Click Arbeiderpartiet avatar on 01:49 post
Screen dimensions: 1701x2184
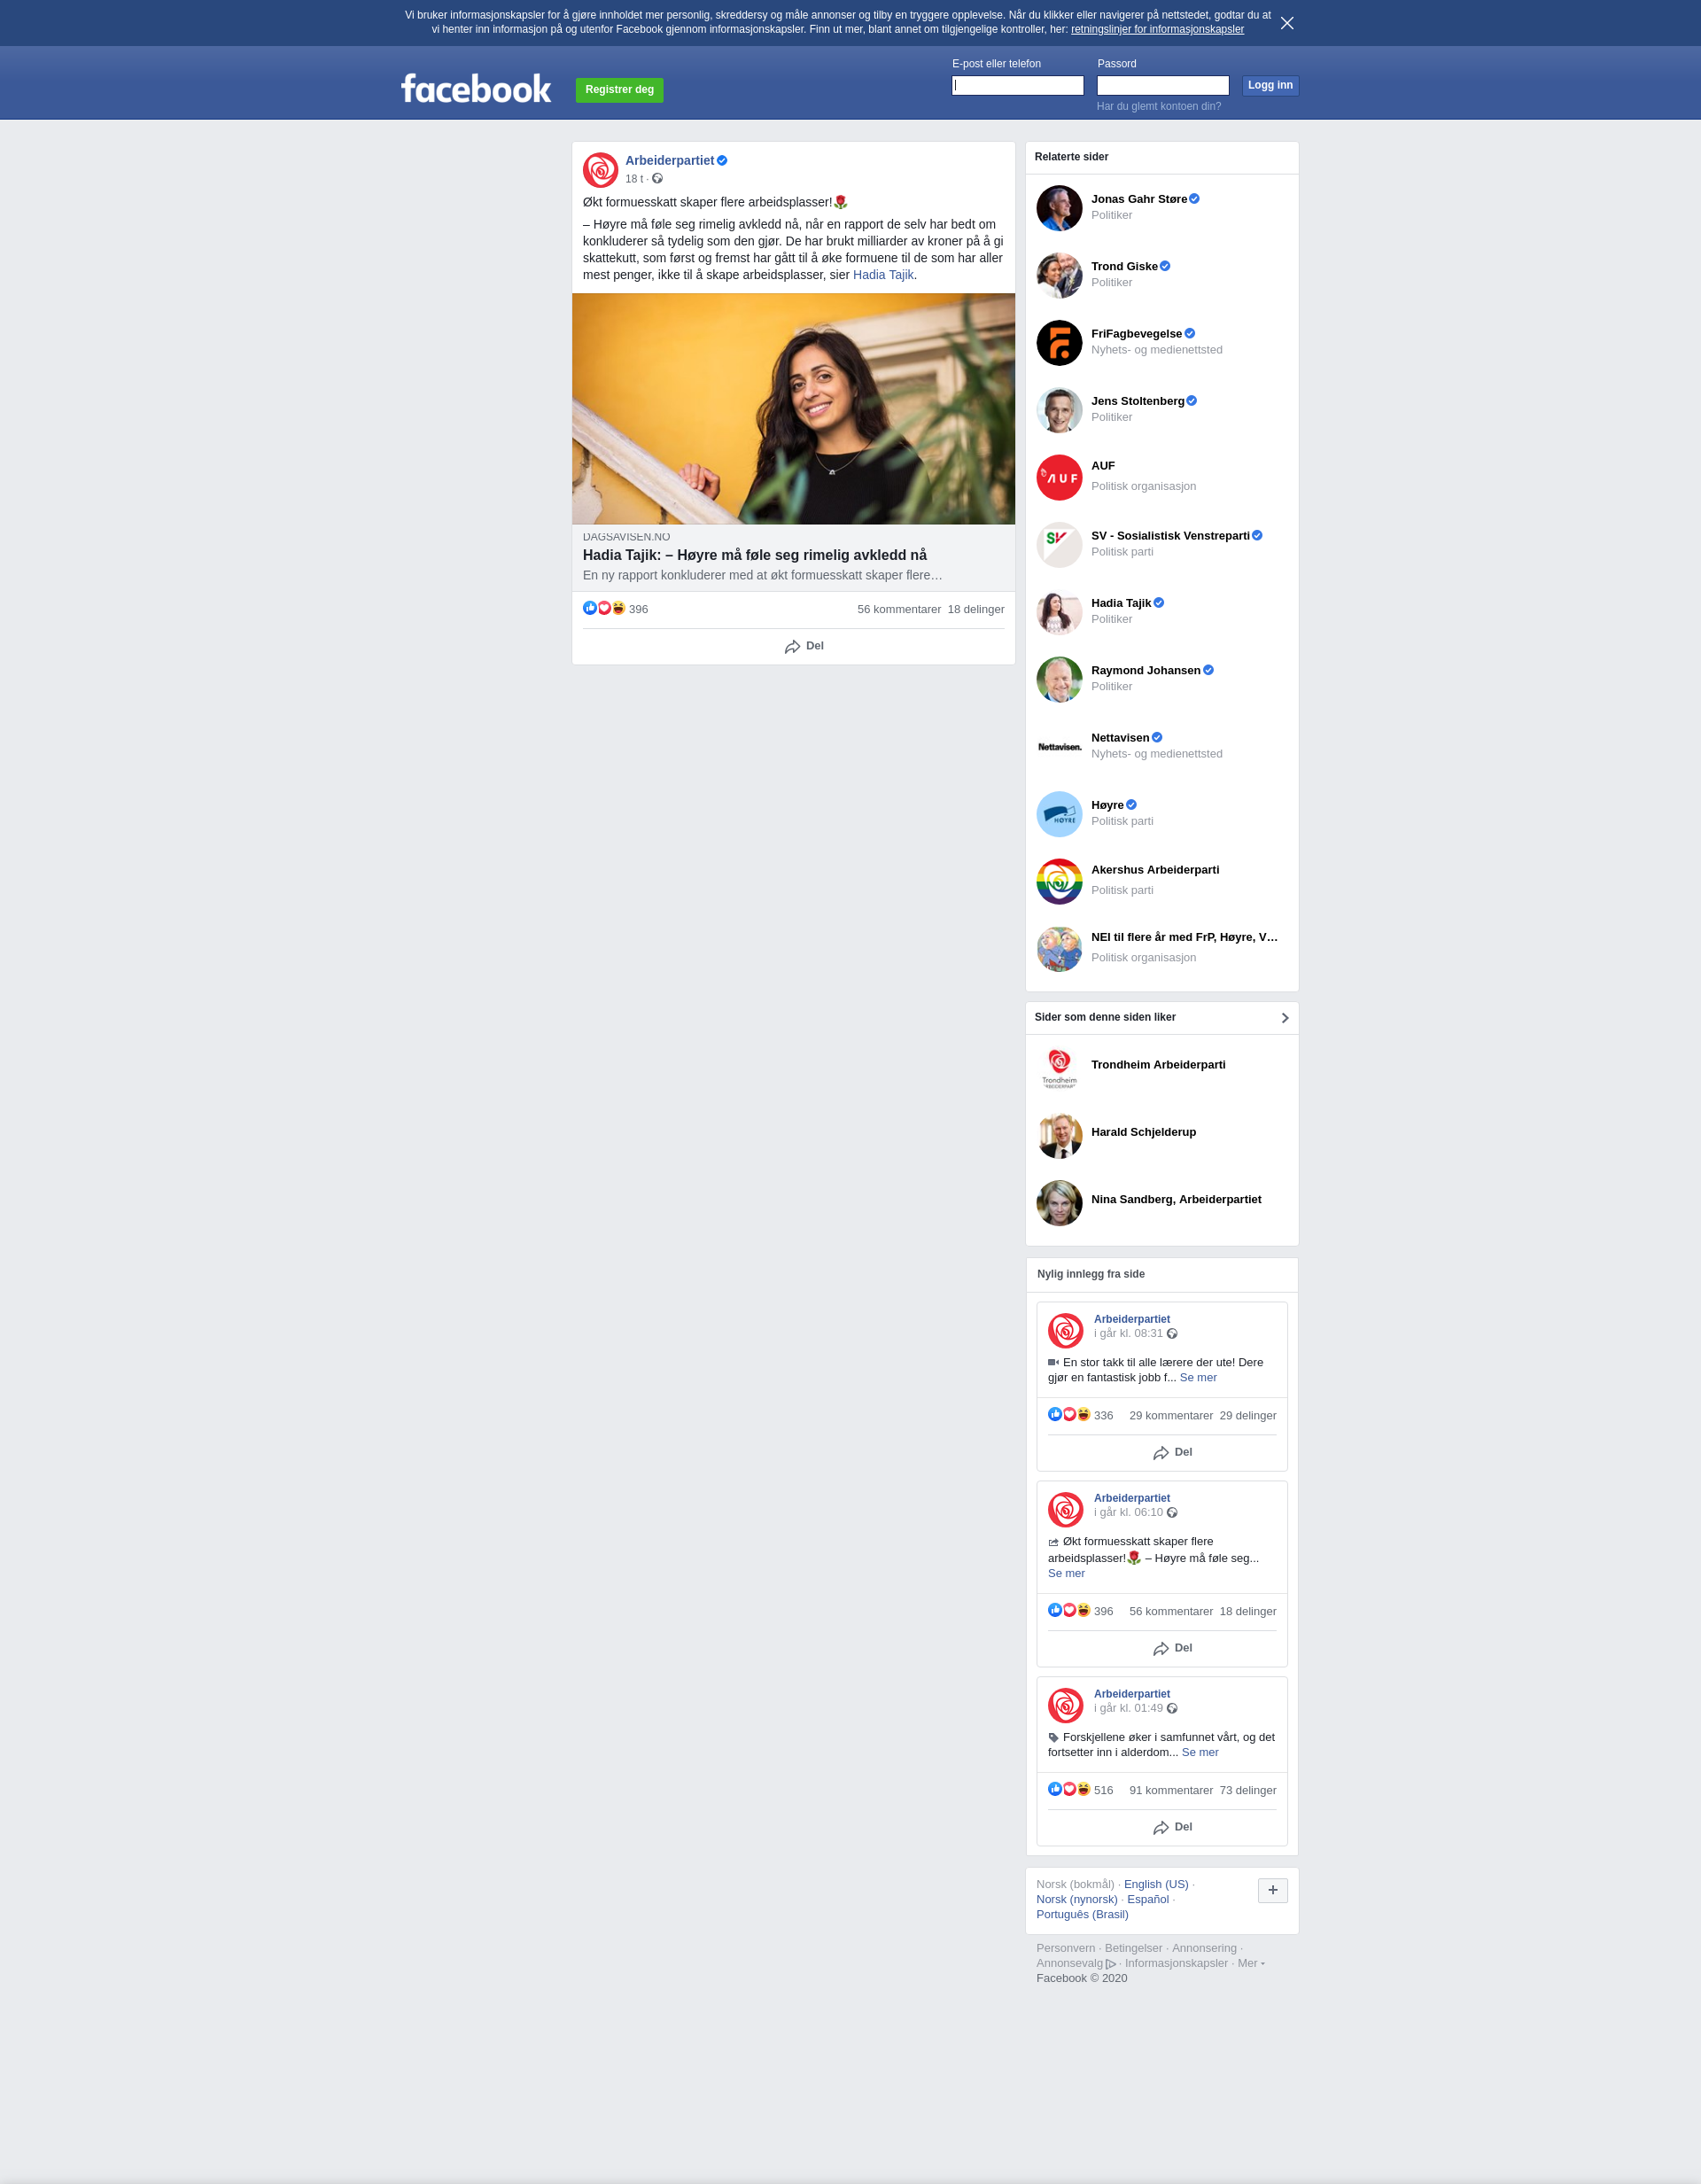[x=1065, y=1706]
